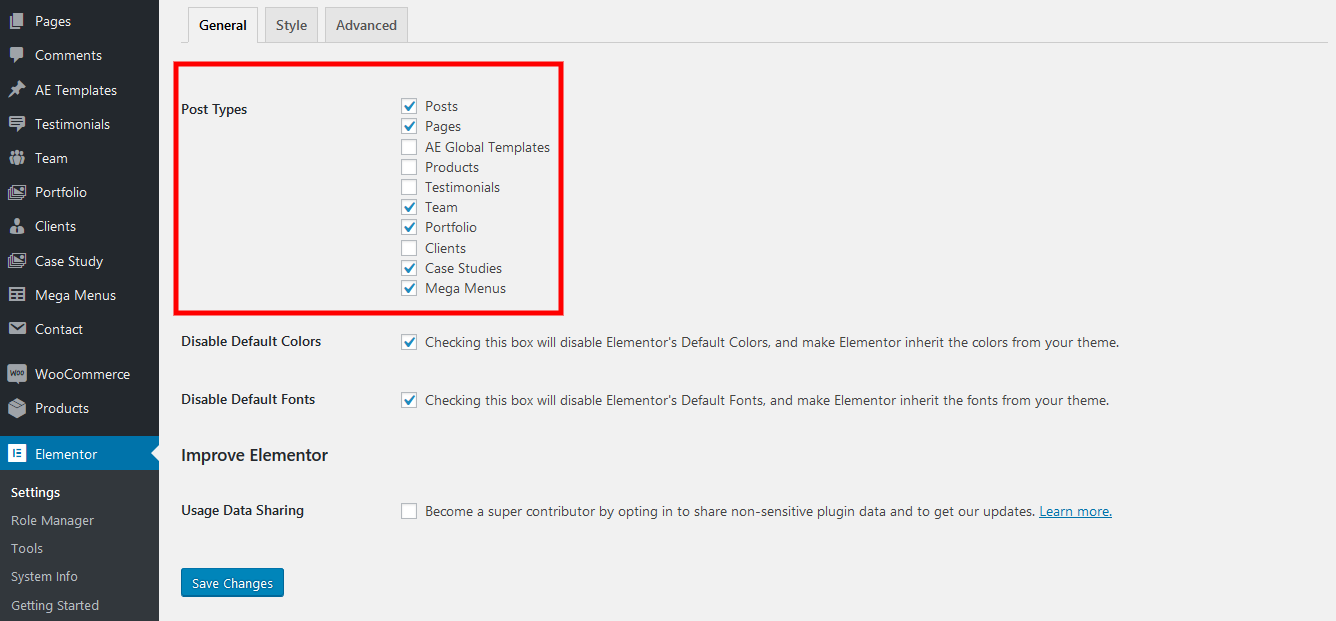This screenshot has height=621, width=1336.
Task: Enable the Usage Data Sharing checkbox
Action: [x=409, y=511]
